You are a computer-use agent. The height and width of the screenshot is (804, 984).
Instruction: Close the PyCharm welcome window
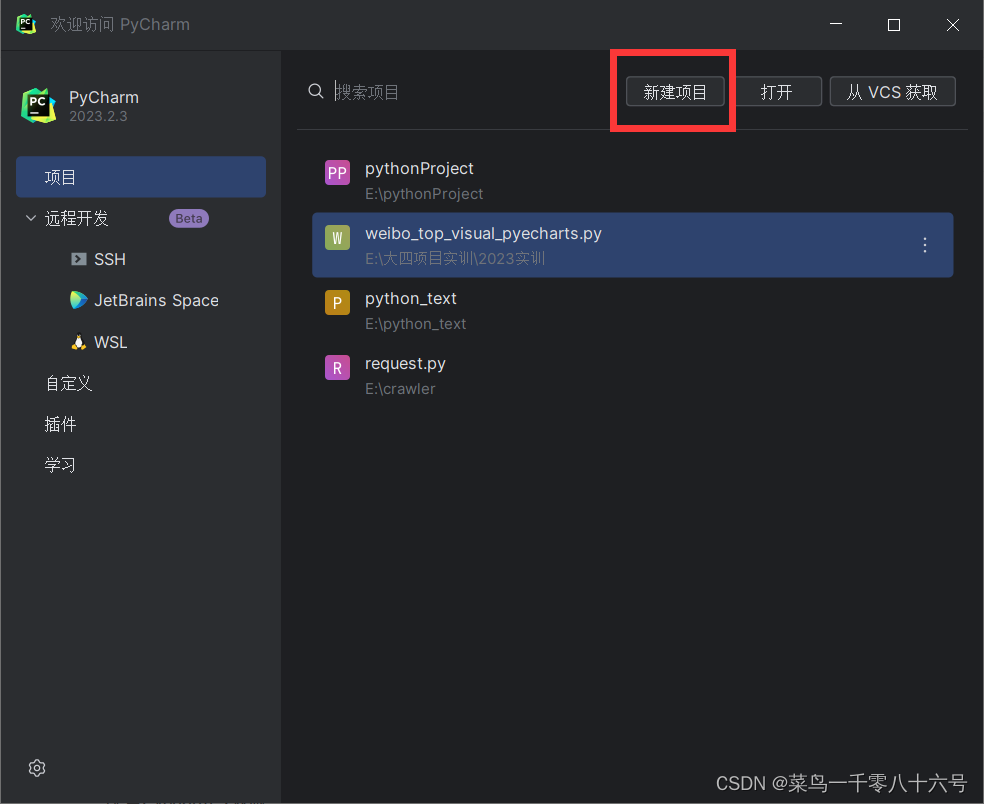point(953,24)
